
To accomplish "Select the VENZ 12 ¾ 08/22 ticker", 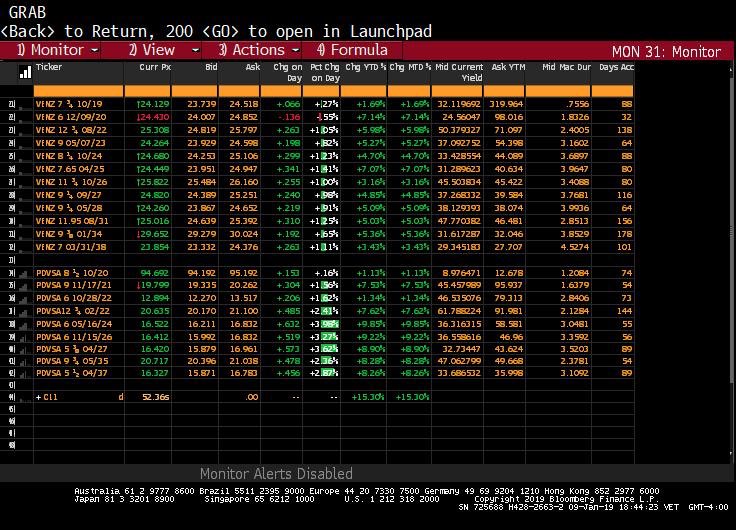I will [x=71, y=130].
